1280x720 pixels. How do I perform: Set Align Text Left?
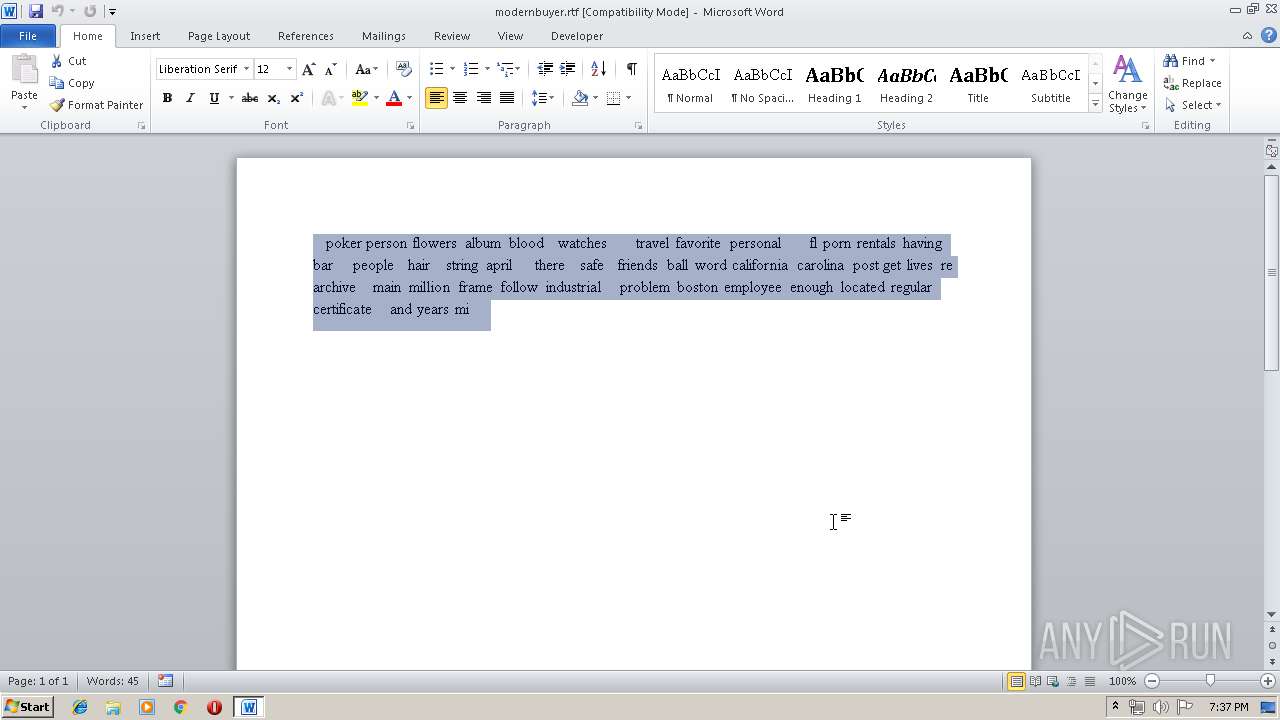(x=436, y=98)
